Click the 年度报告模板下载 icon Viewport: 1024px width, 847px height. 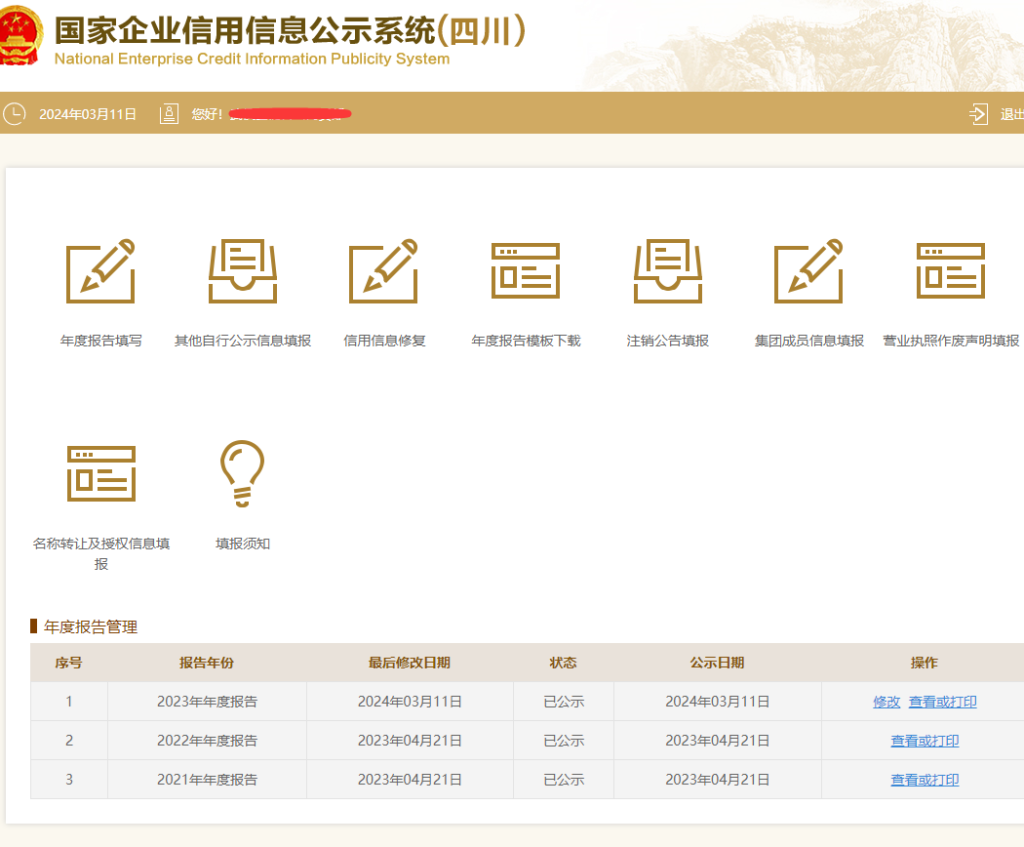coord(525,271)
